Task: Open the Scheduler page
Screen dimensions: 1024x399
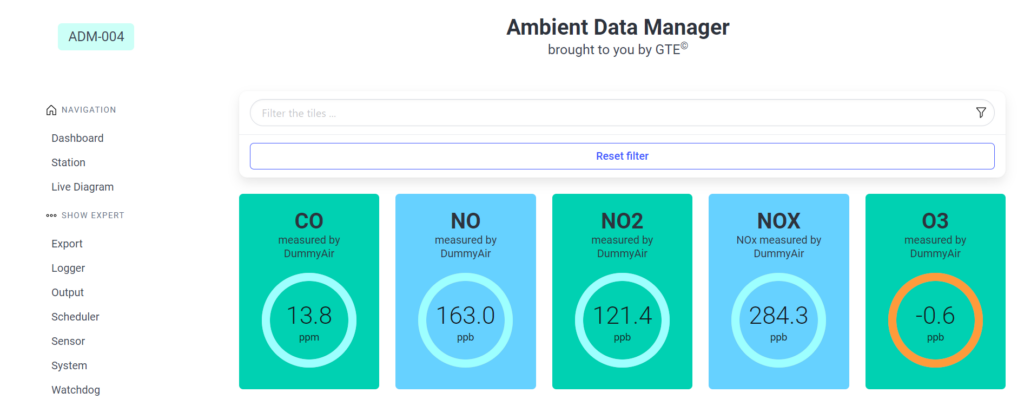Action: (75, 317)
